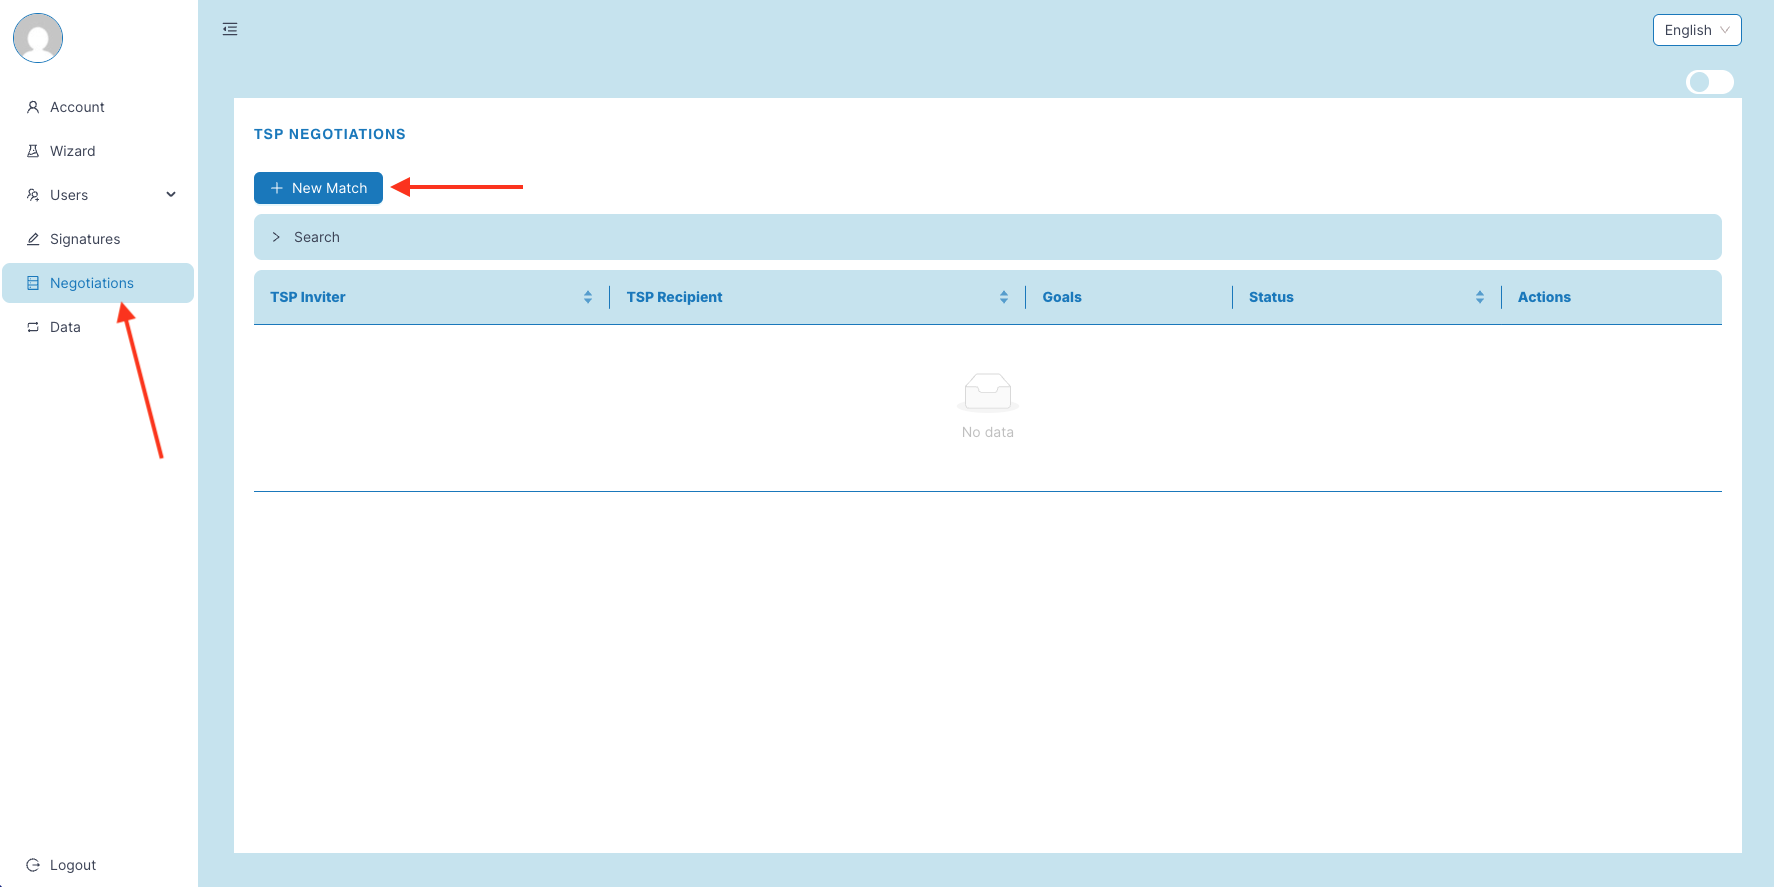
Task: Expand the Search panel chevron
Action: [x=276, y=237]
